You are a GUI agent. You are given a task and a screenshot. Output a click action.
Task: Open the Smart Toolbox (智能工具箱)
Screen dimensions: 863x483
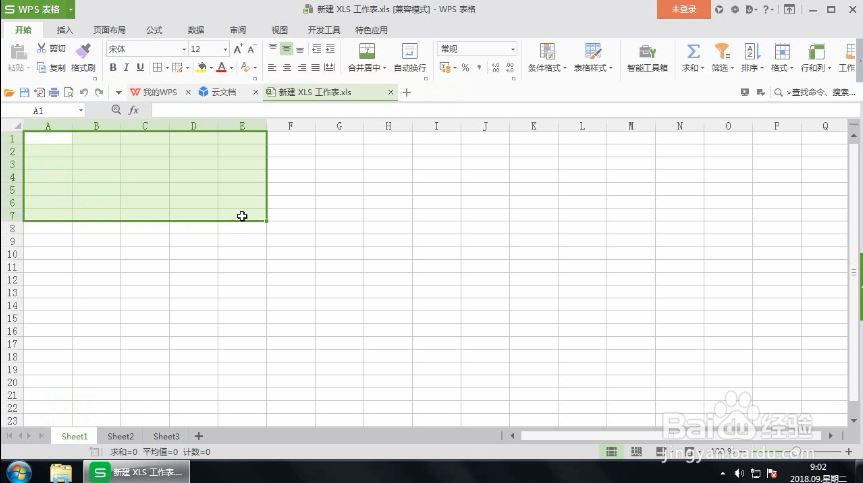coord(647,57)
